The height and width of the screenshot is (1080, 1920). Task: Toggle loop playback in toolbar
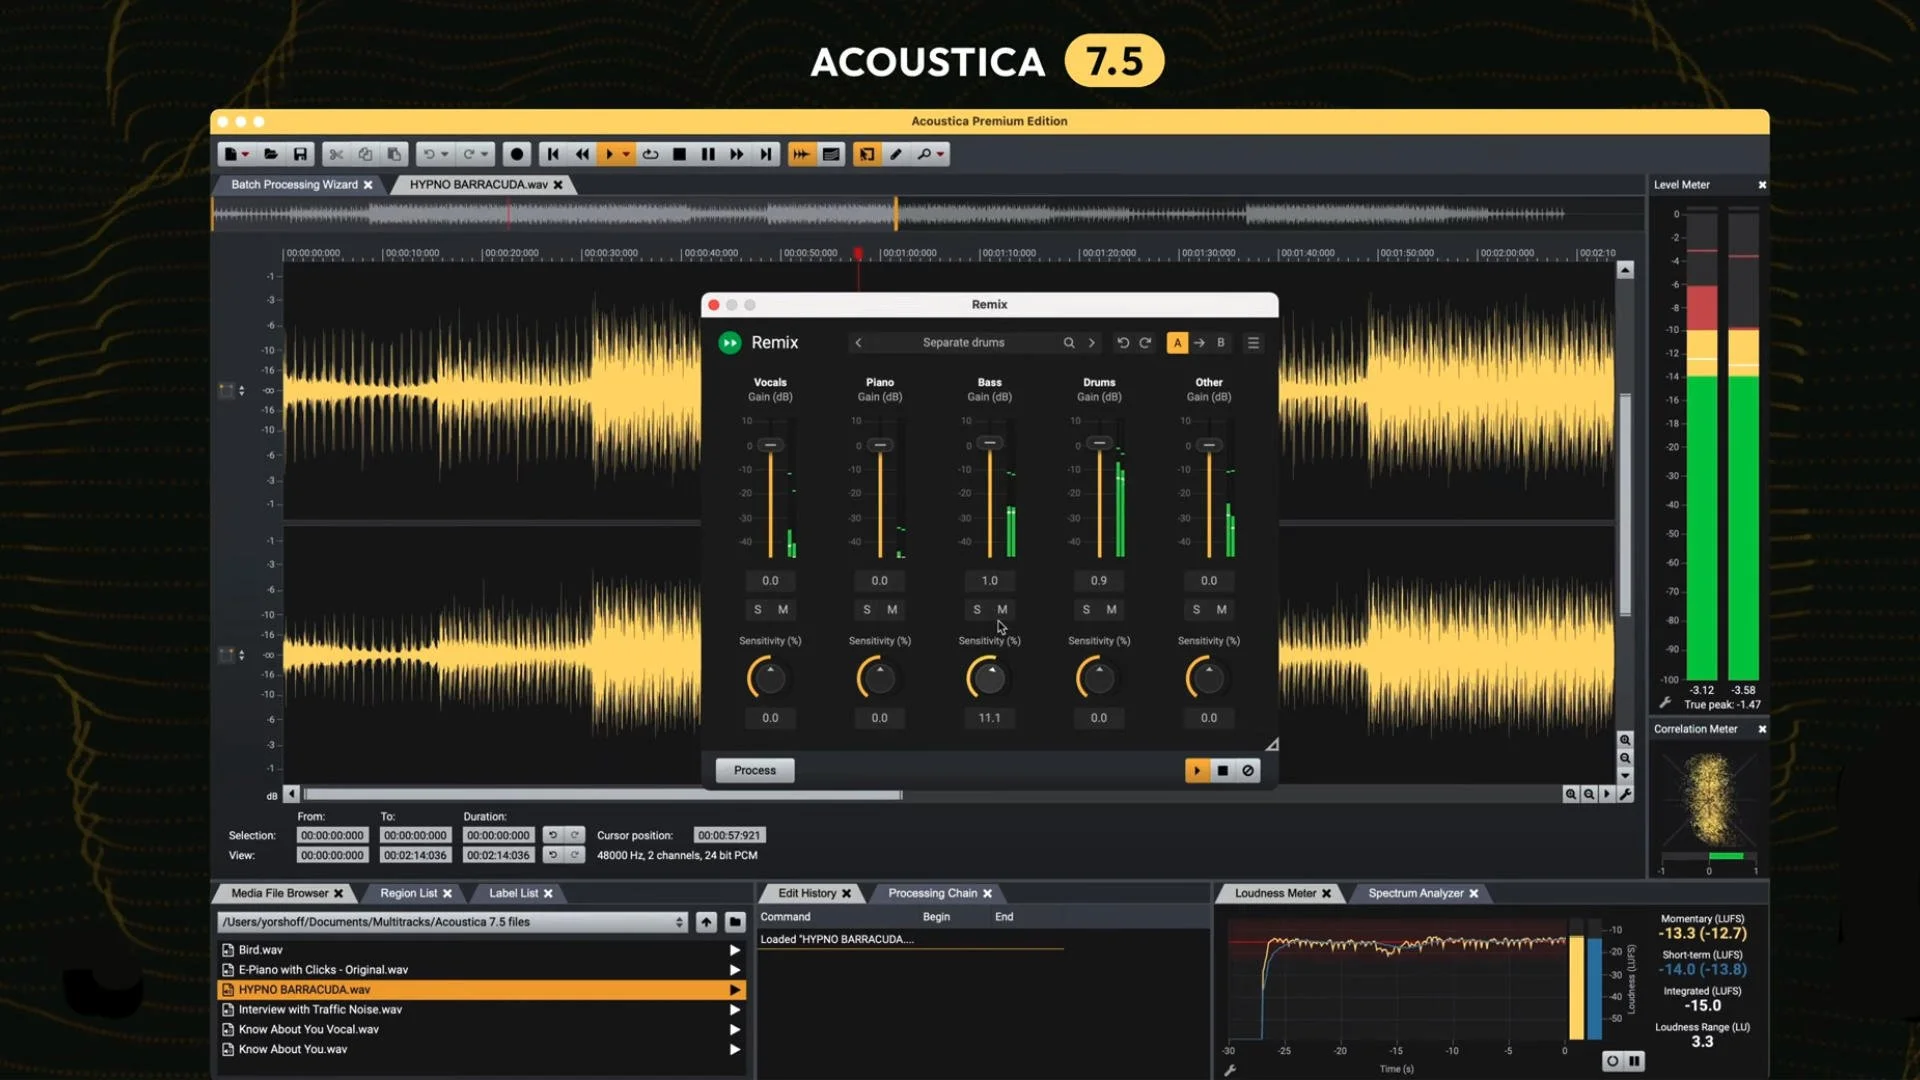[x=650, y=154]
